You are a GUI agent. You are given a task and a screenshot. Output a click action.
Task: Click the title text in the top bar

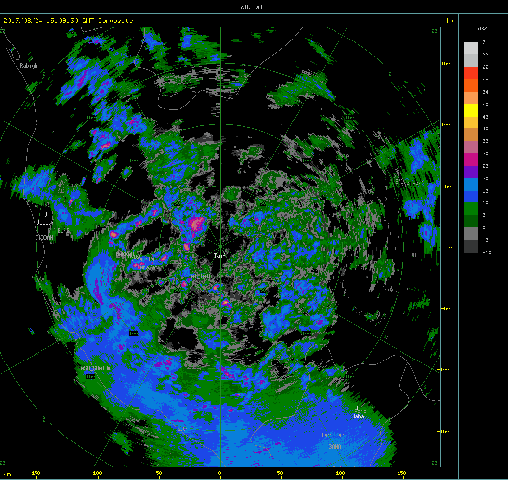(x=252, y=7)
